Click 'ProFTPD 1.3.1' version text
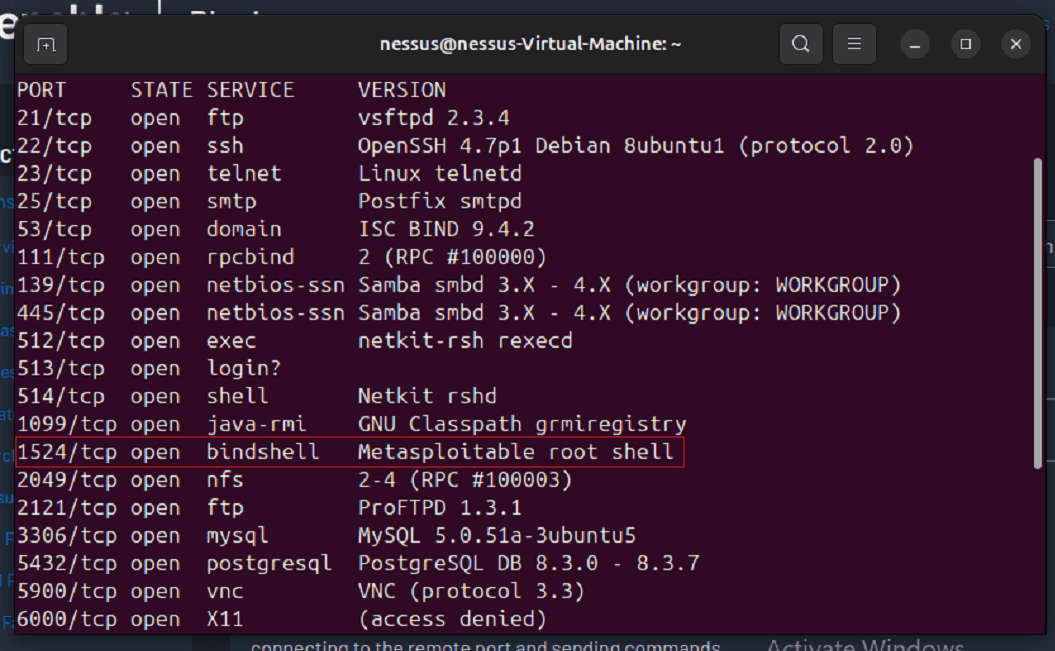Viewport: 1055px width, 651px height. (x=440, y=508)
